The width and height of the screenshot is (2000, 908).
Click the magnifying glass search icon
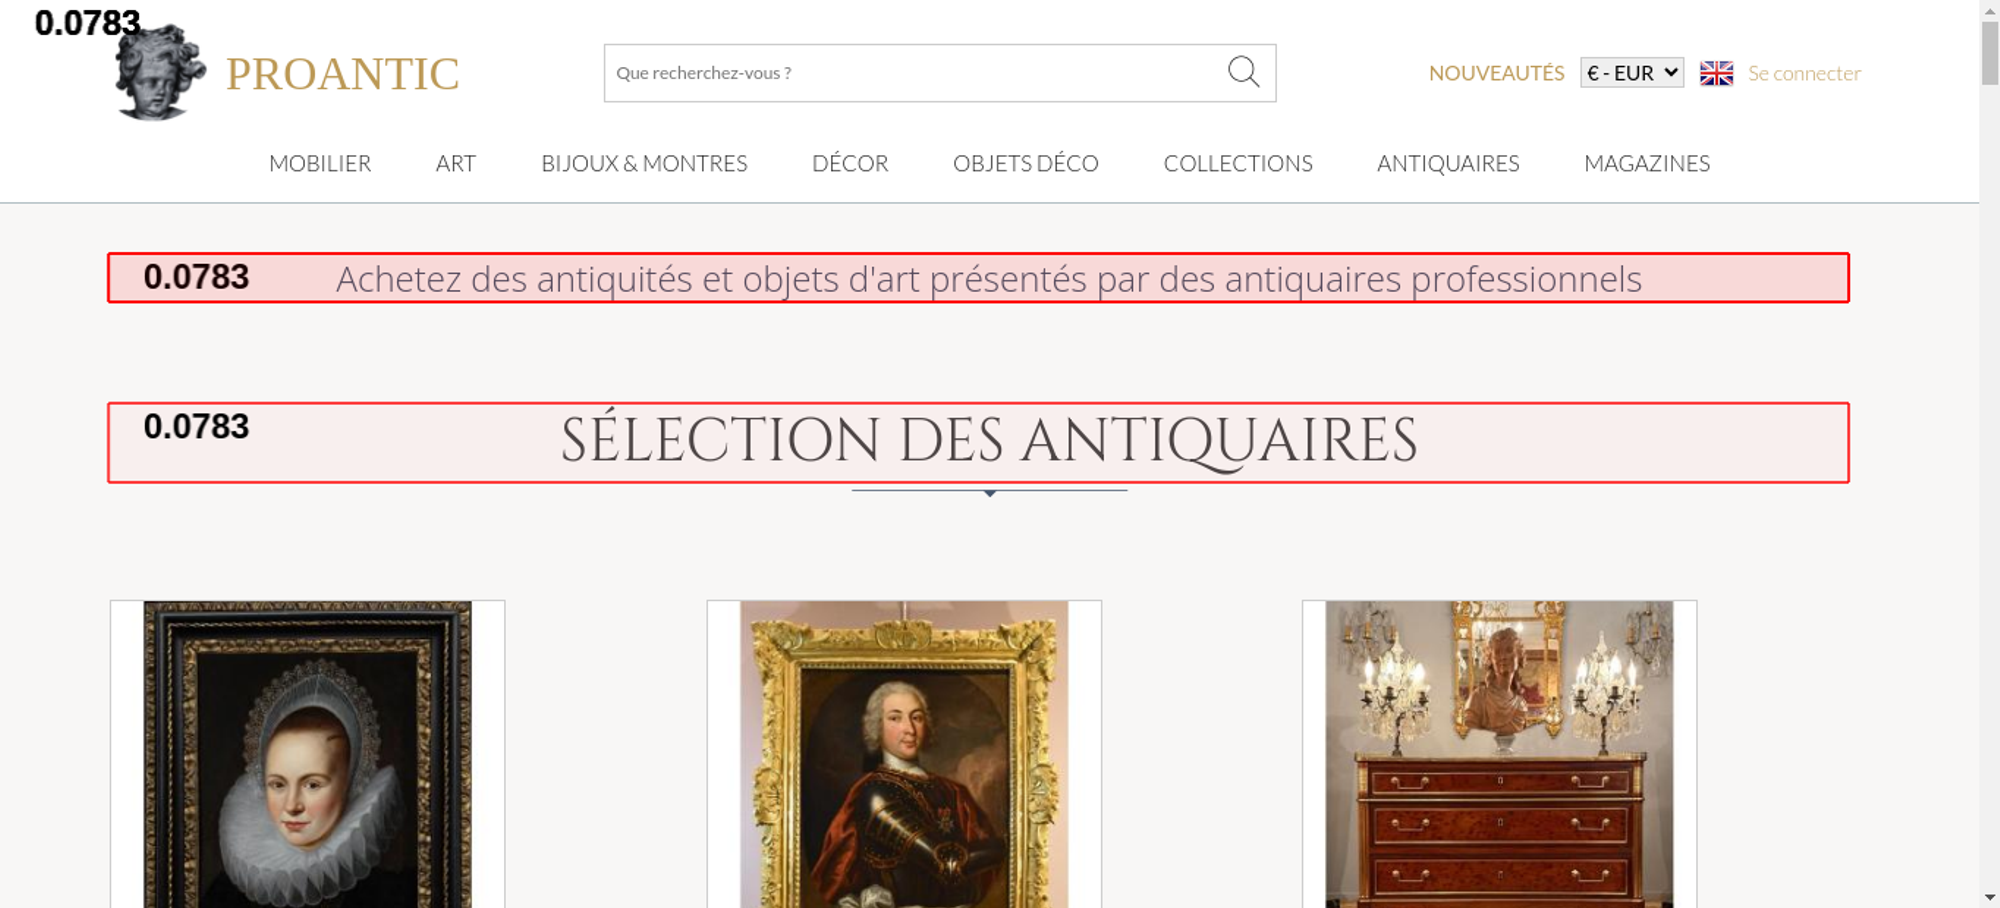(1243, 72)
